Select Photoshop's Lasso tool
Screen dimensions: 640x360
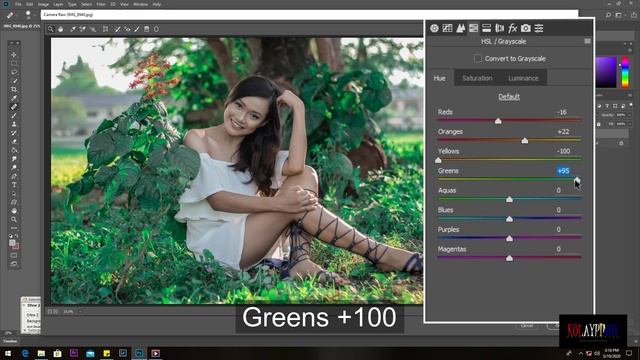[x=14, y=72]
